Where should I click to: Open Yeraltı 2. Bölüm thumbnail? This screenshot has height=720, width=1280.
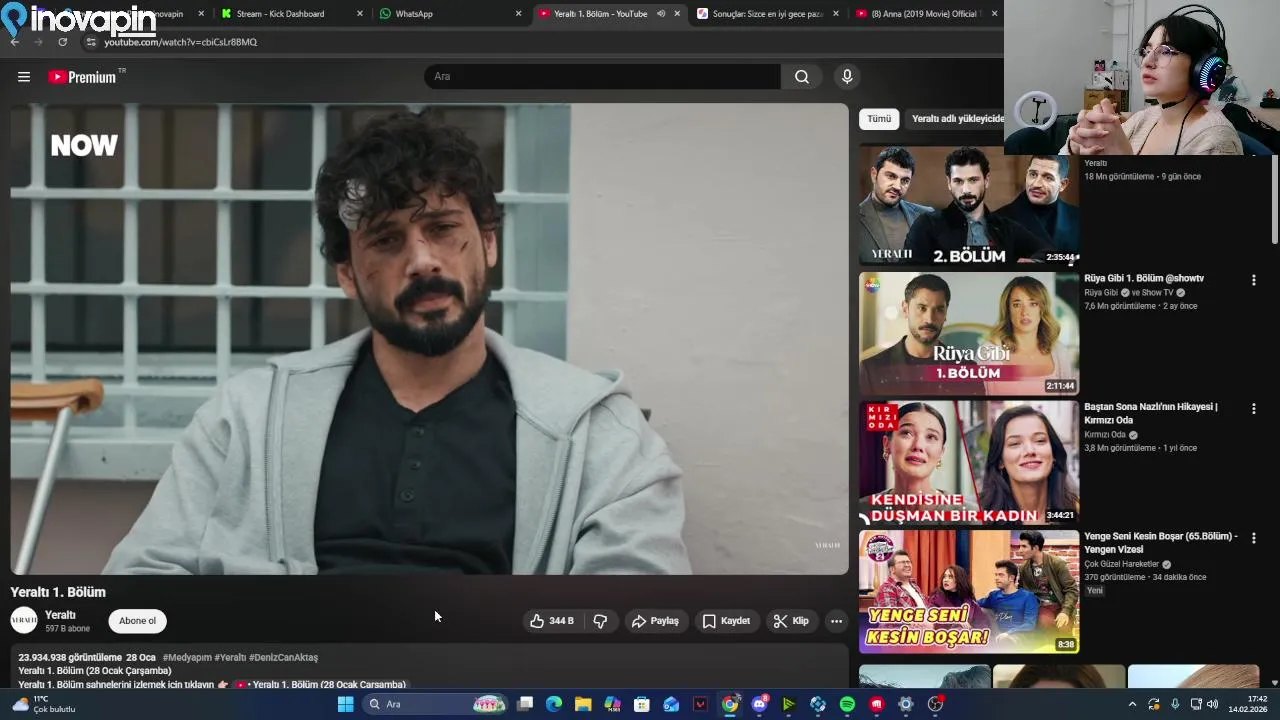tap(969, 205)
